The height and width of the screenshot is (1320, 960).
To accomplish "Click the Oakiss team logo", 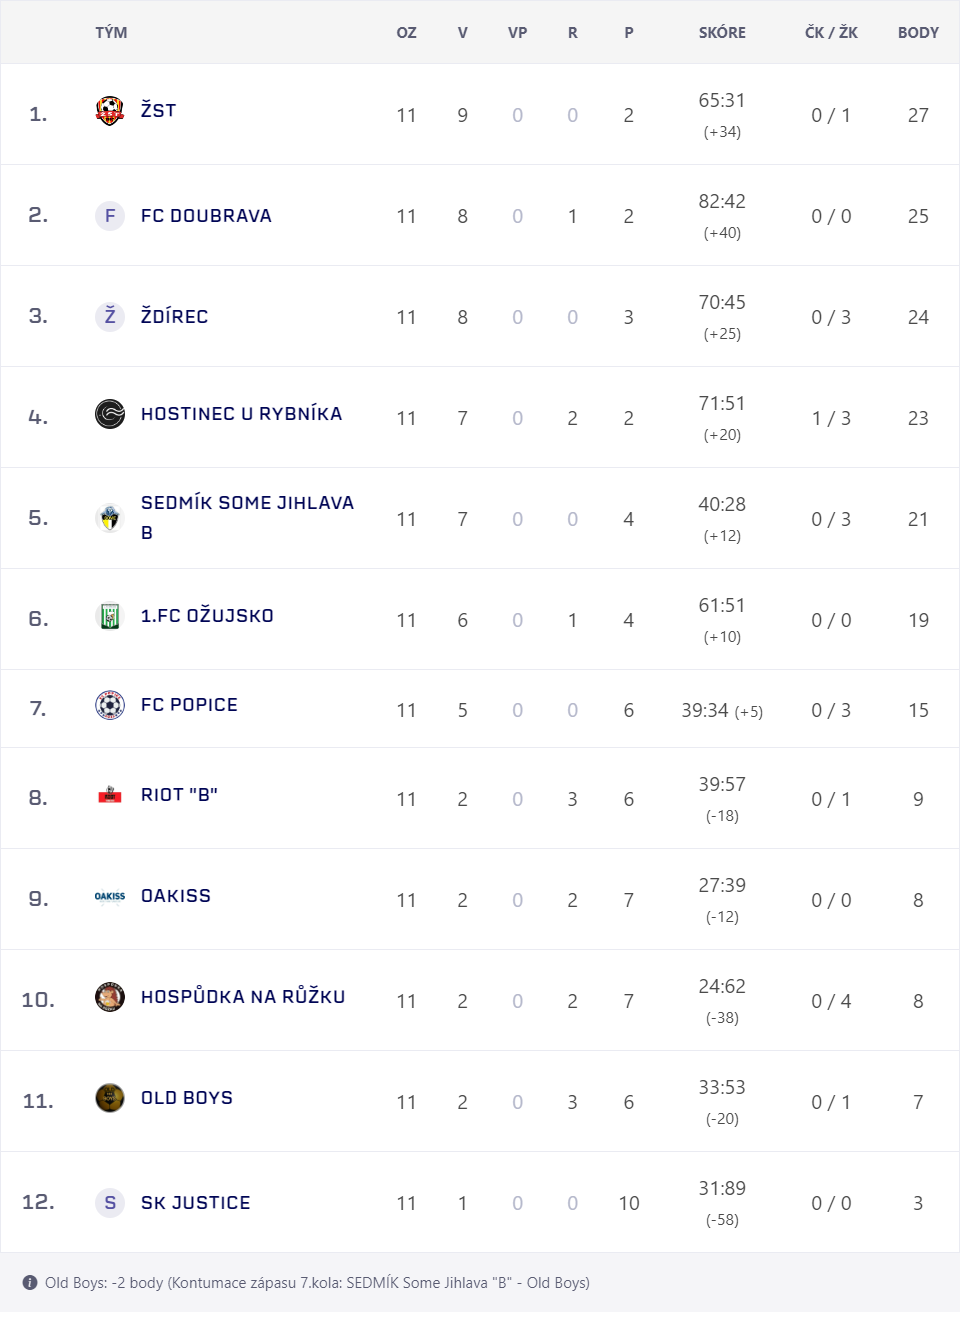I will [x=110, y=896].
